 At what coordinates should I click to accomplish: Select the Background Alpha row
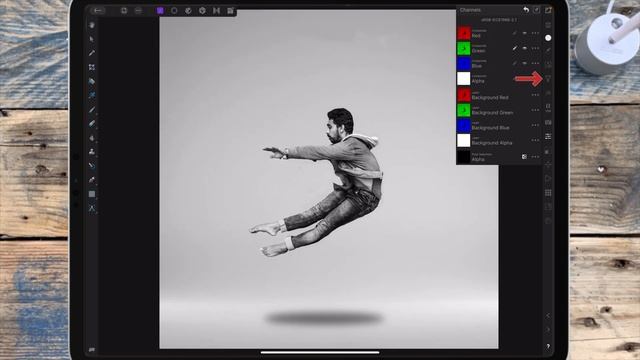pos(499,140)
